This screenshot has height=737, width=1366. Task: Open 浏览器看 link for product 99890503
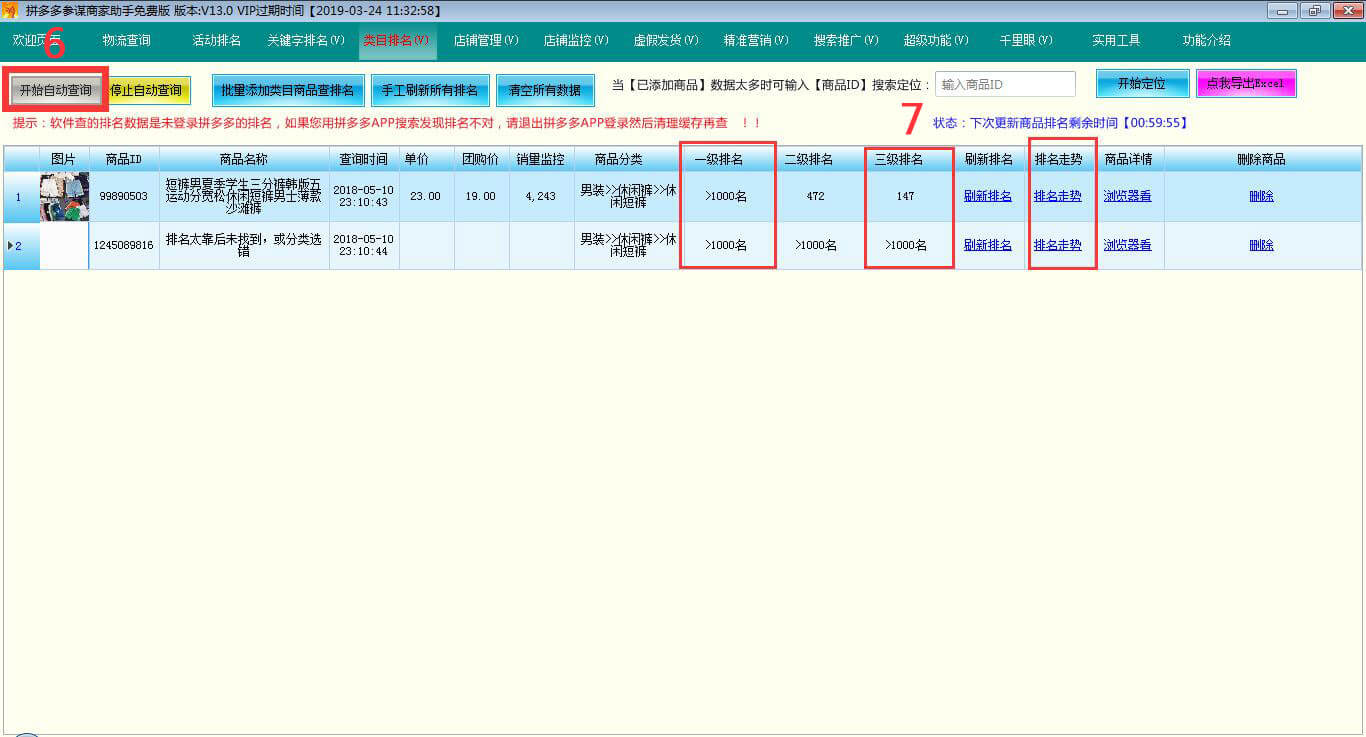click(x=1128, y=196)
